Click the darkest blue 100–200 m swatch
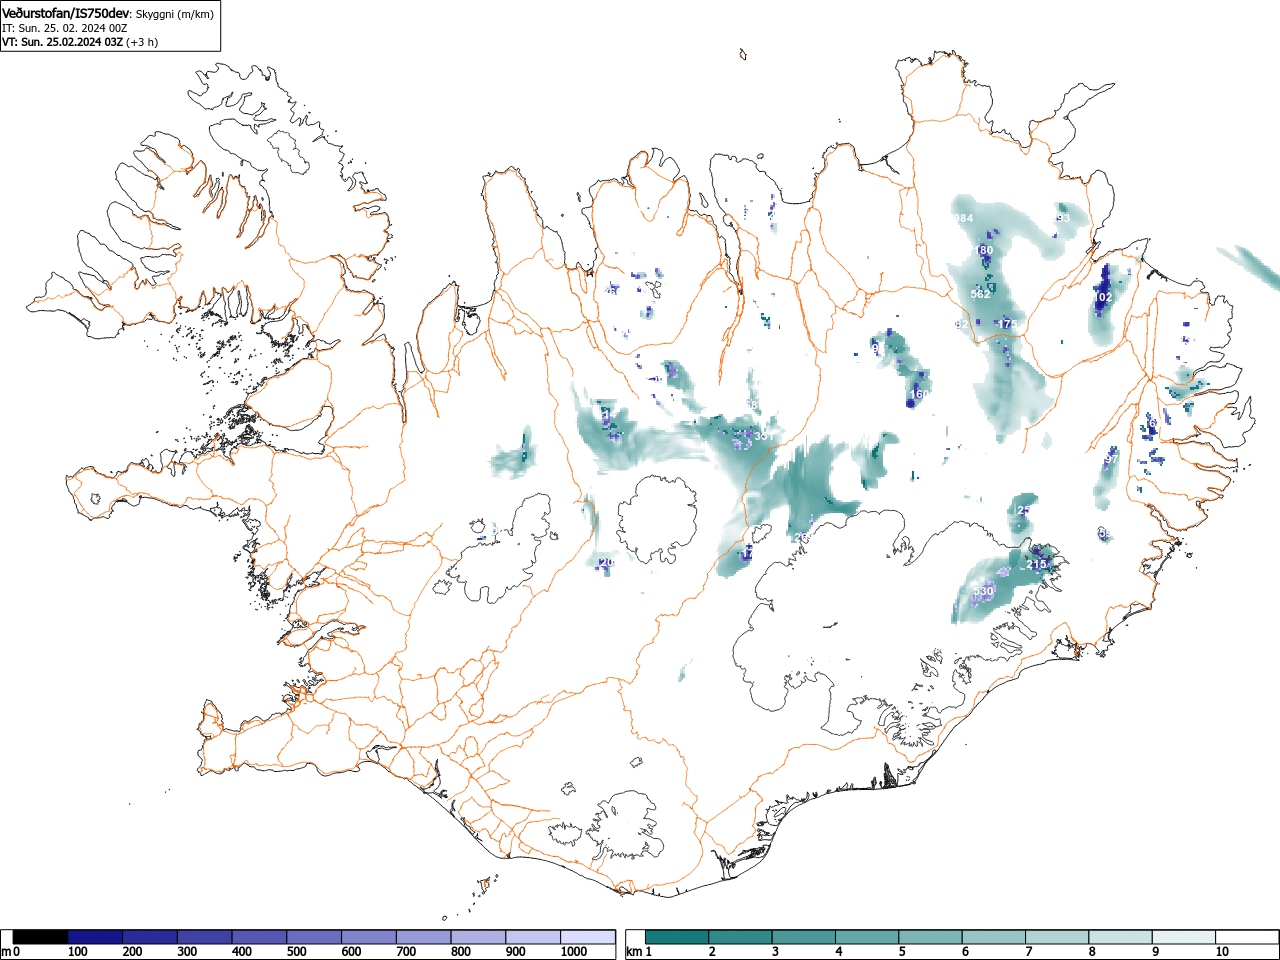Image resolution: width=1280 pixels, height=960 pixels. click(95, 937)
